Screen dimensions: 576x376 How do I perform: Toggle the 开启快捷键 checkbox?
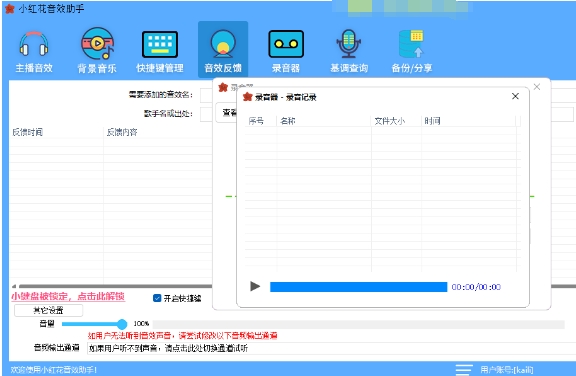pyautogui.click(x=157, y=298)
